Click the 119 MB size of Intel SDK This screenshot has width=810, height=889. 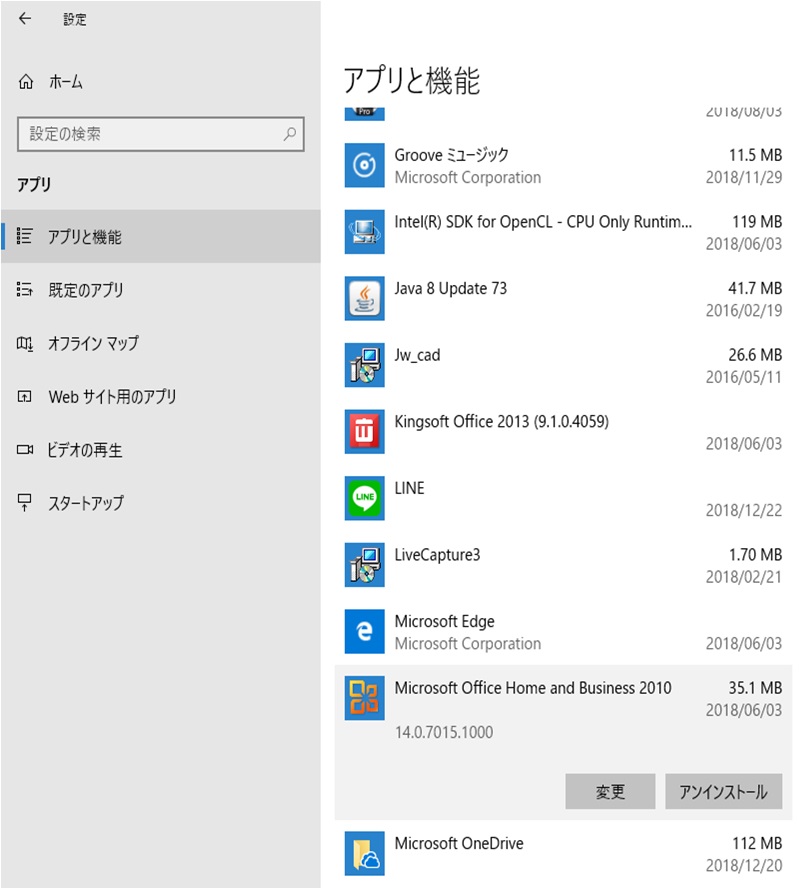pyautogui.click(x=757, y=222)
